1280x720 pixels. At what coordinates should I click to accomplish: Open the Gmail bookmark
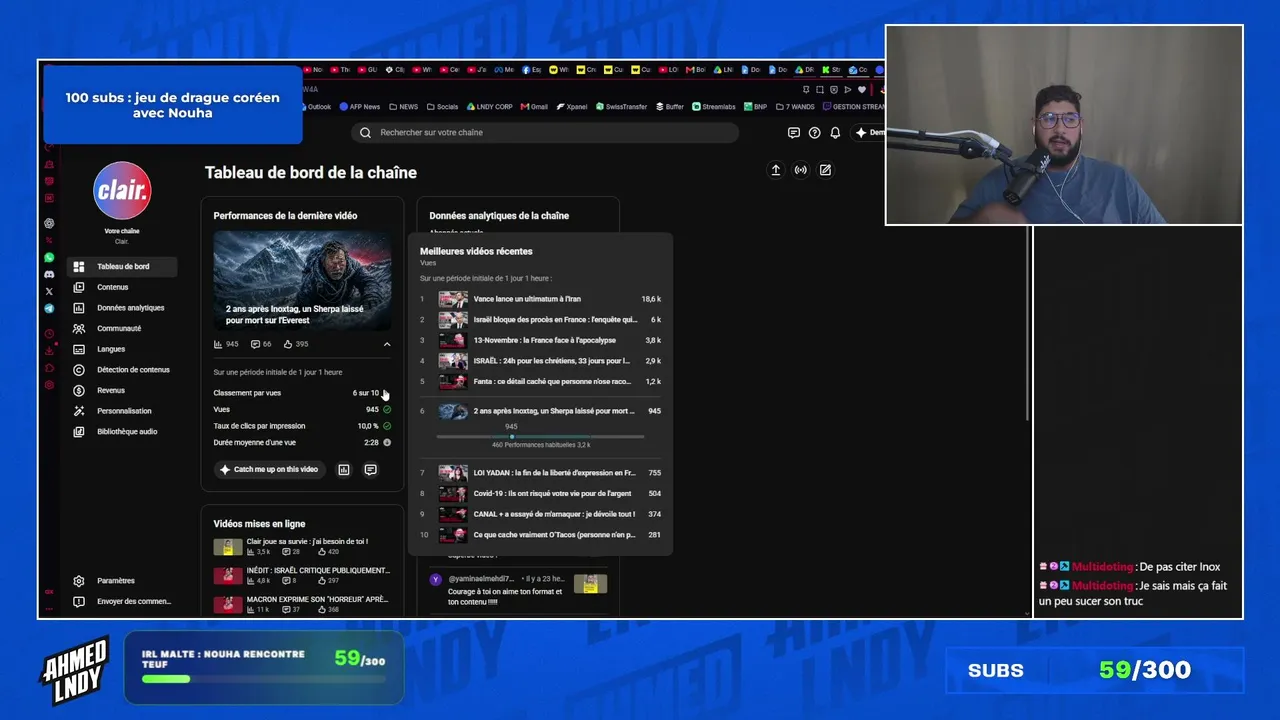(534, 107)
